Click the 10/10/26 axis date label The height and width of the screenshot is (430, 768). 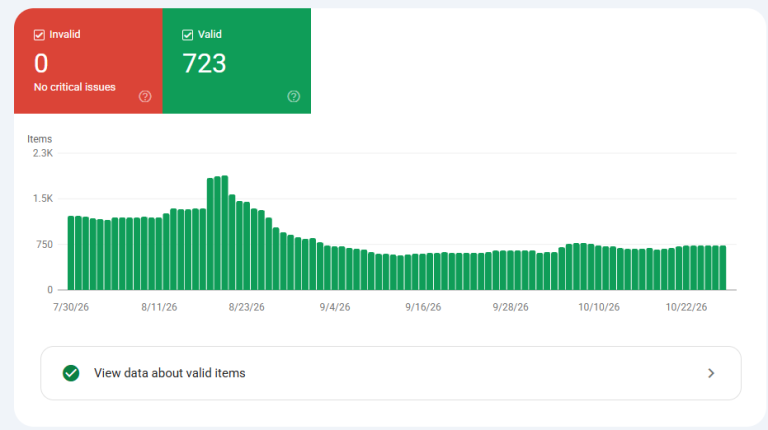pos(599,307)
